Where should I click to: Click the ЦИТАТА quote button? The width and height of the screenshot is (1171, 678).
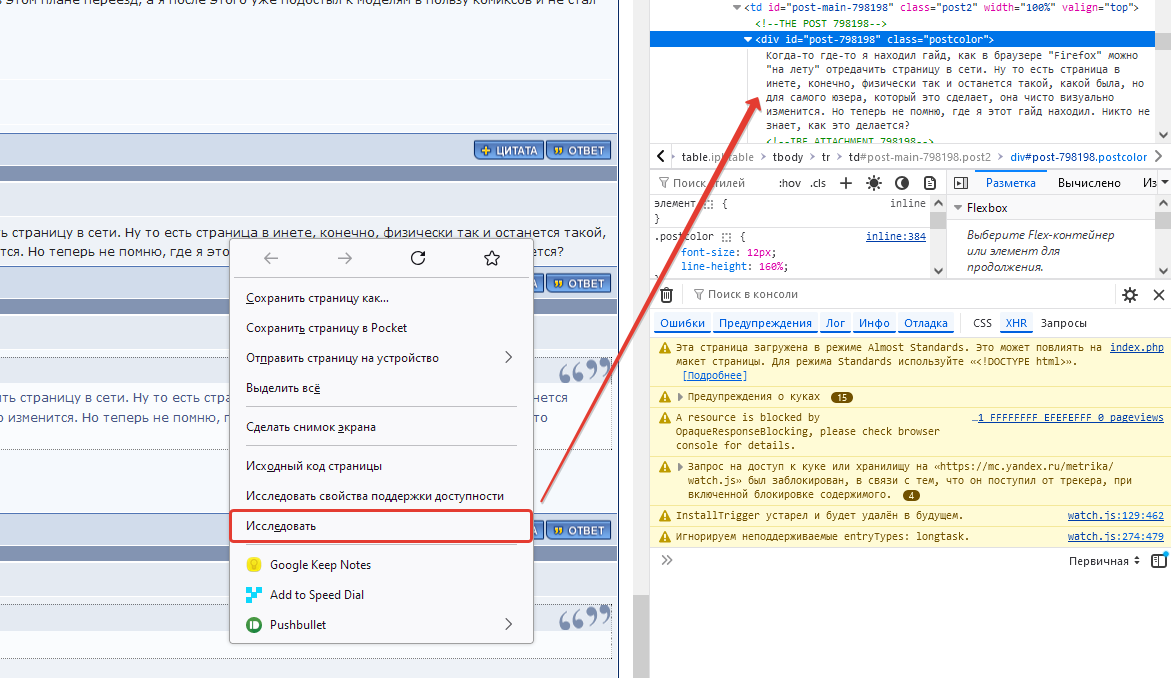(x=509, y=151)
